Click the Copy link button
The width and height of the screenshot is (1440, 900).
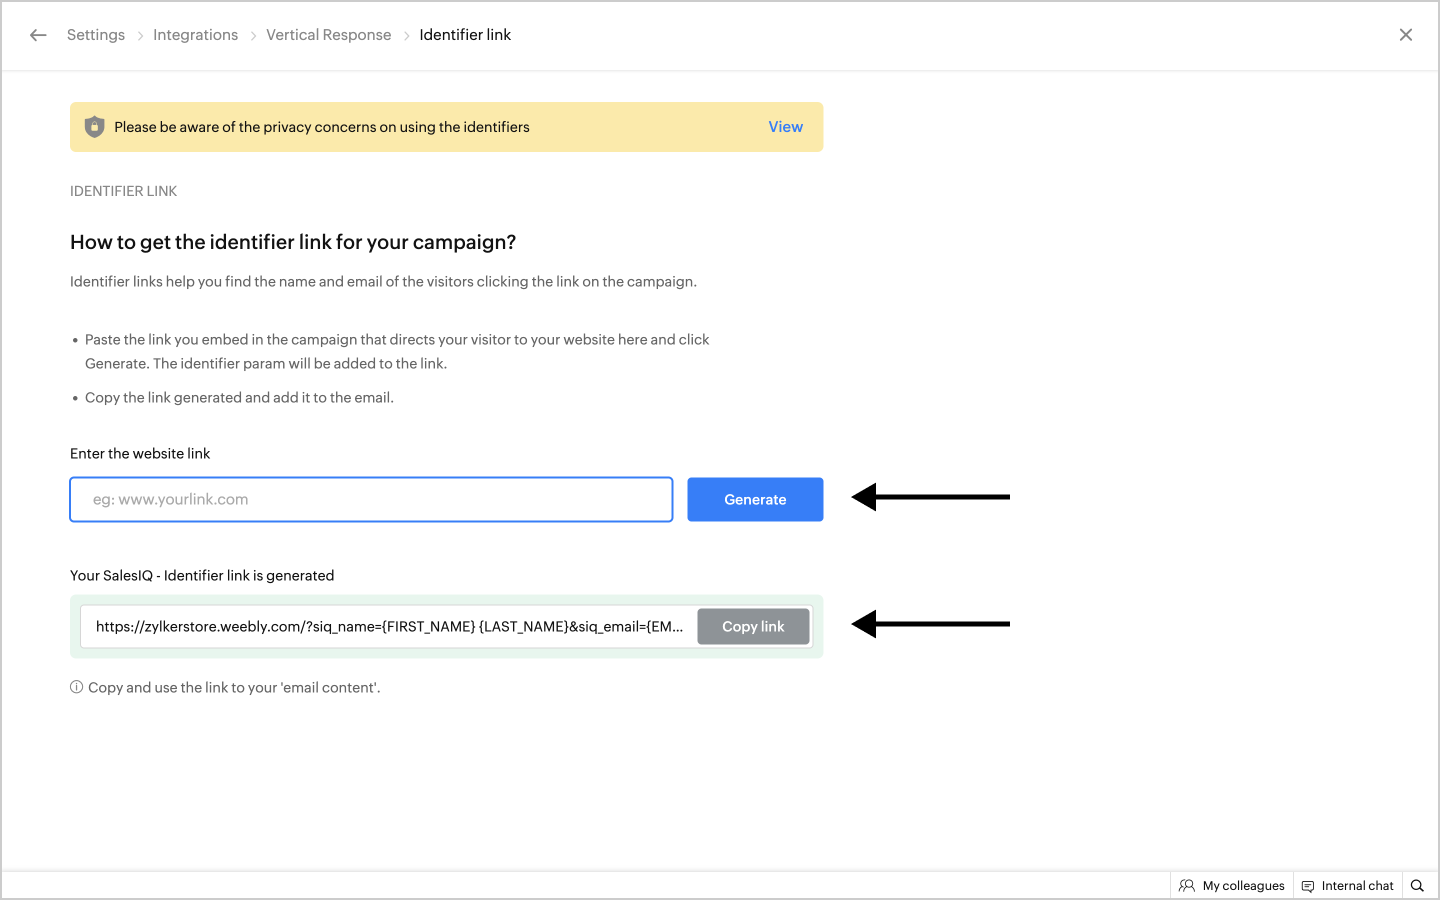tap(753, 626)
